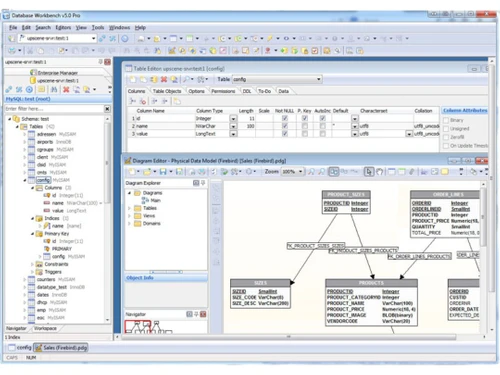Click the left tree vertical scrollbar
500x375 pixels.
(x=107, y=163)
